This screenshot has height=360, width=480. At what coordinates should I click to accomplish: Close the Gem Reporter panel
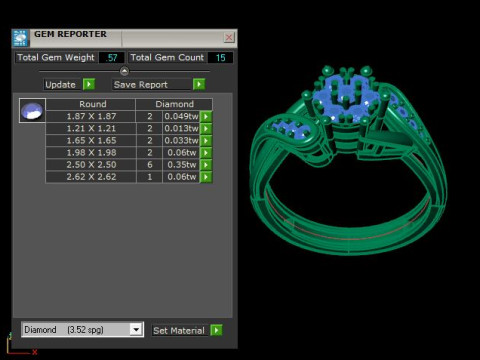229,37
